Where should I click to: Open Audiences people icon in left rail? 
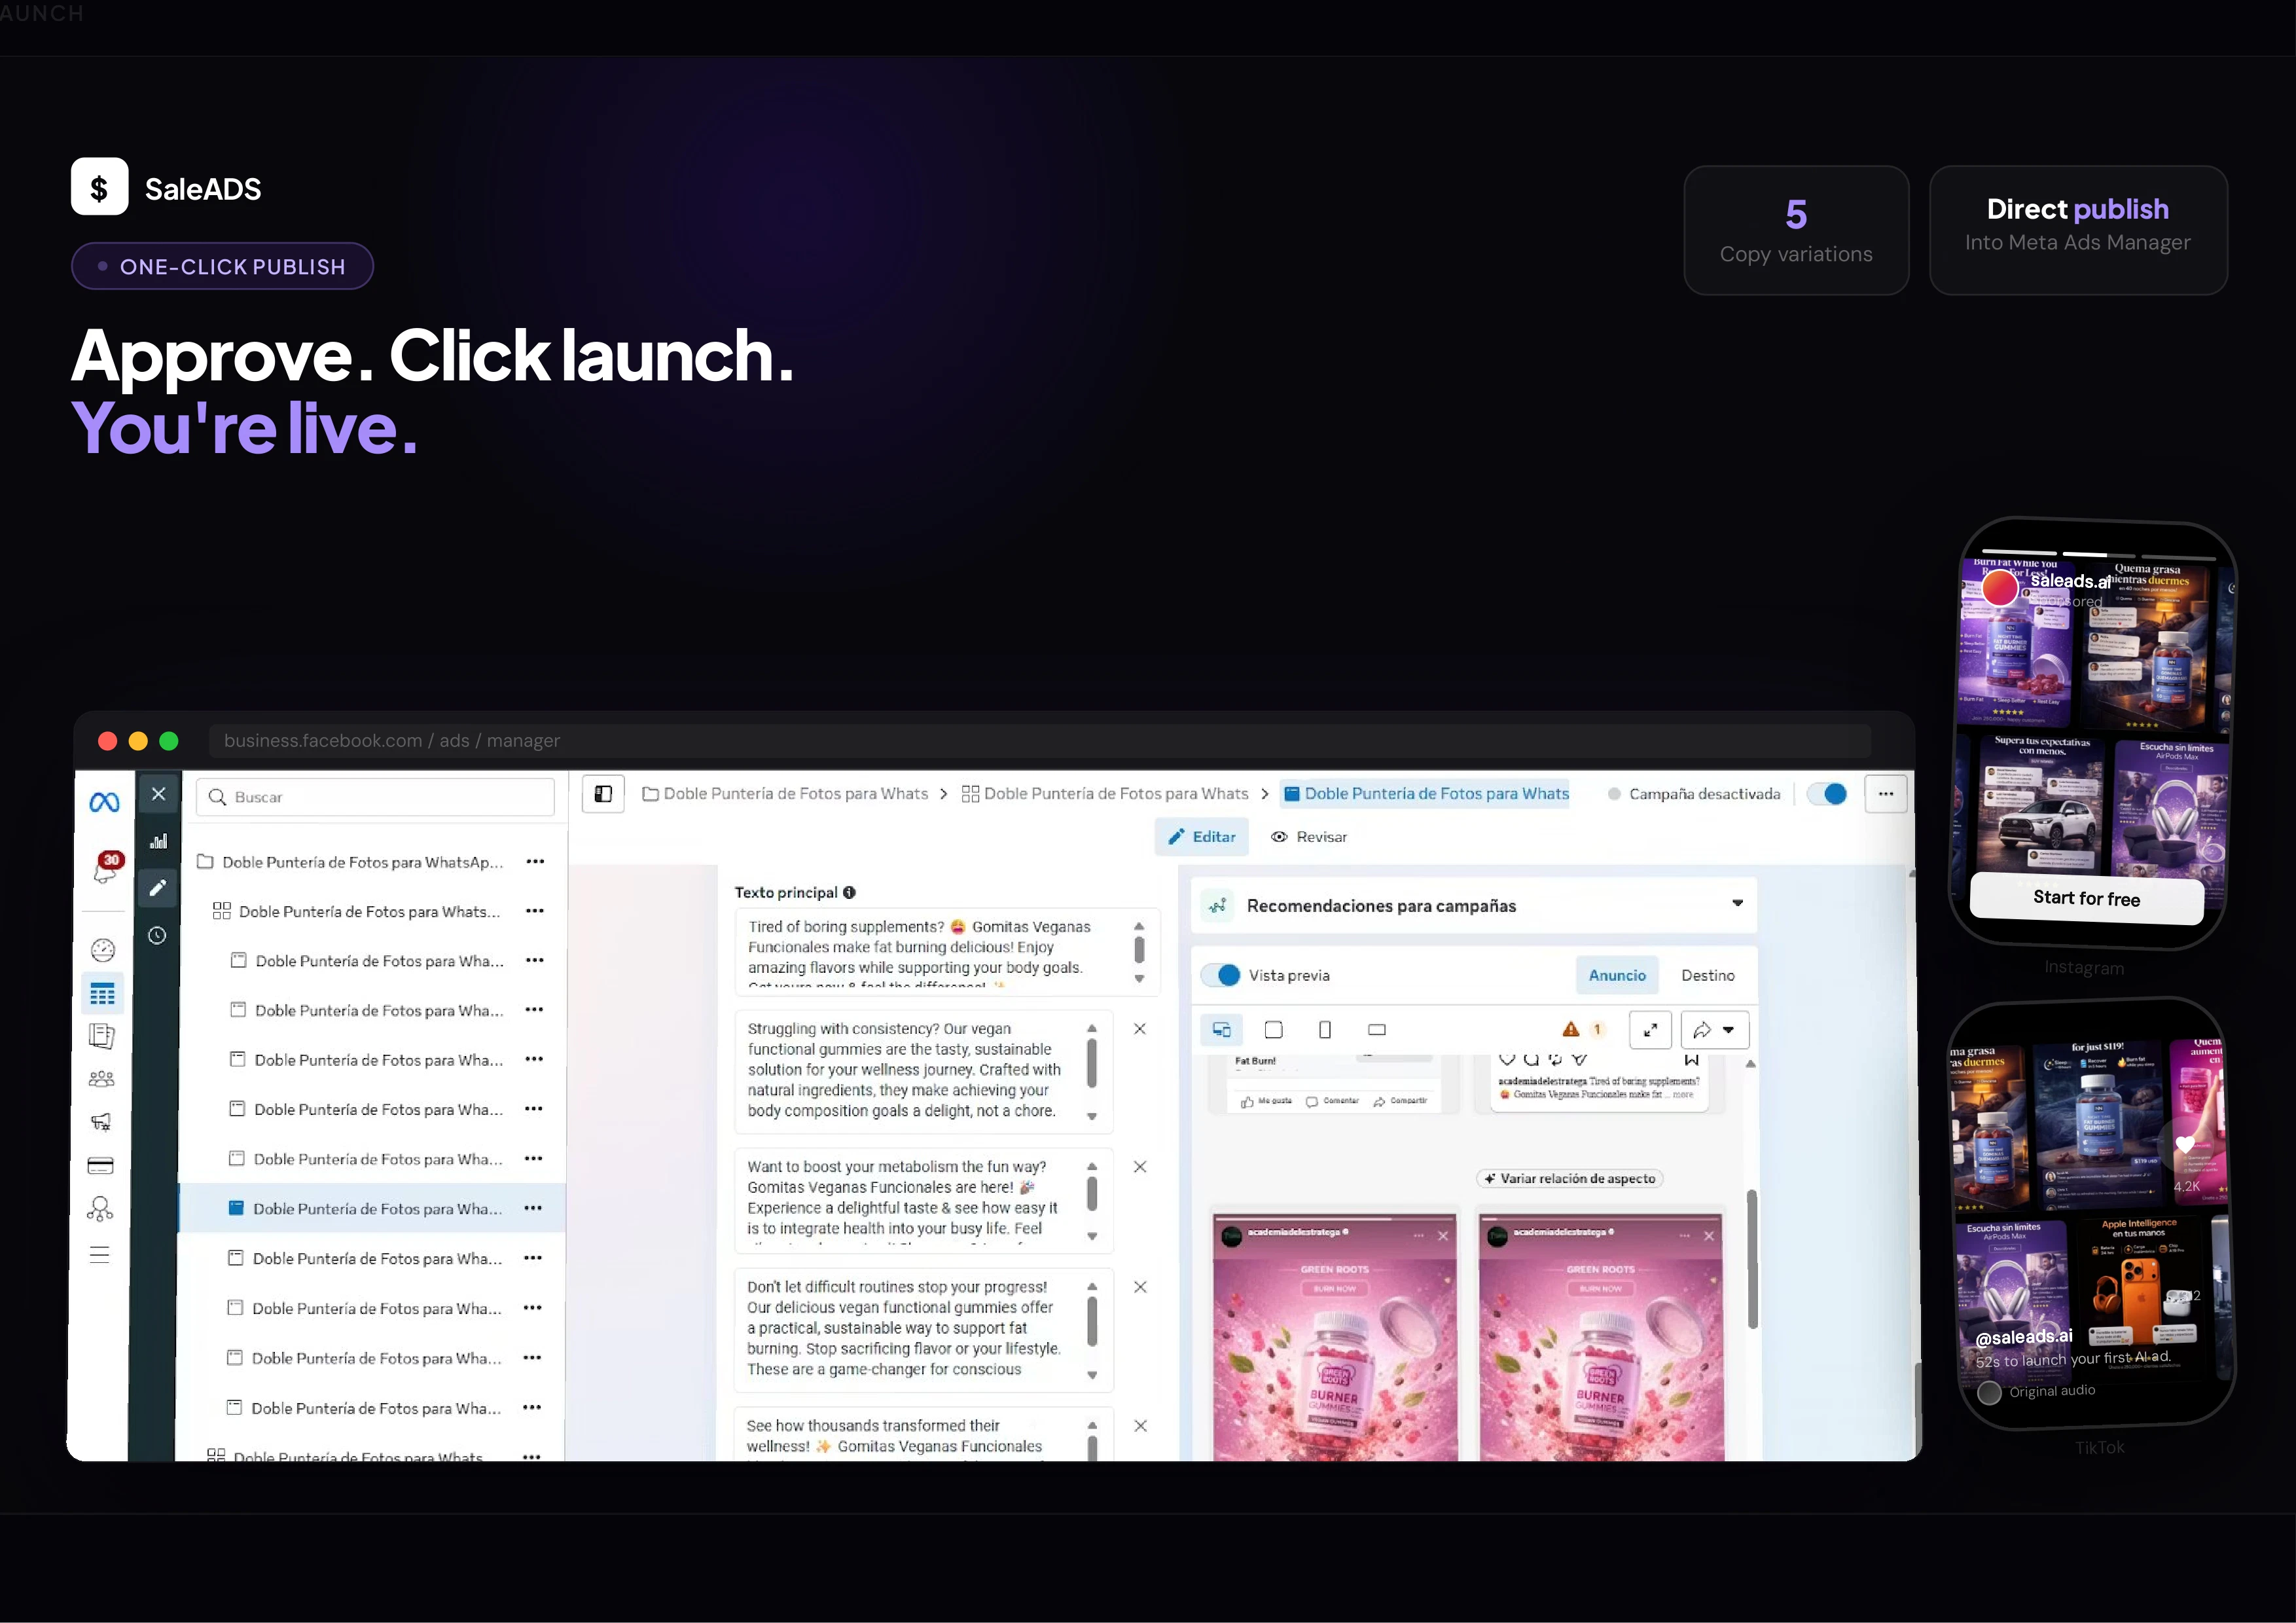[x=101, y=1079]
